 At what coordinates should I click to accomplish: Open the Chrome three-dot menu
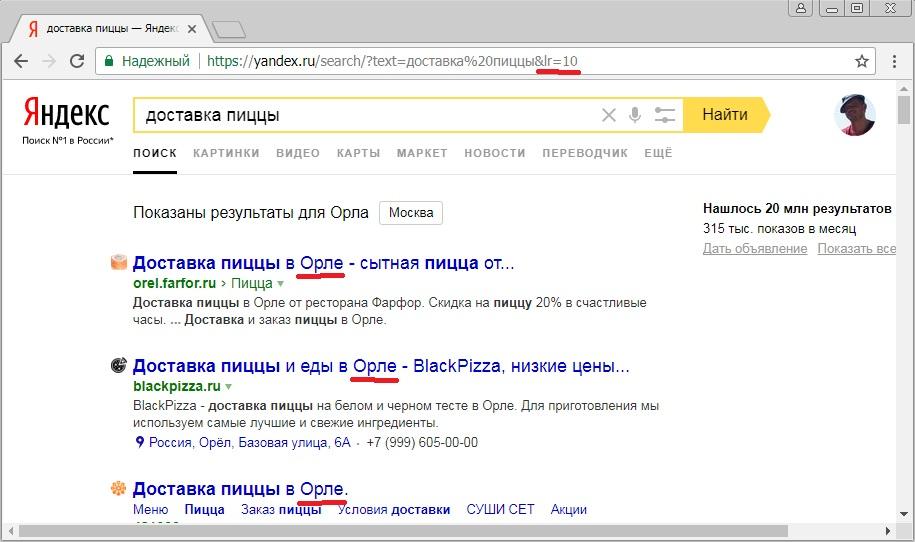click(x=894, y=61)
